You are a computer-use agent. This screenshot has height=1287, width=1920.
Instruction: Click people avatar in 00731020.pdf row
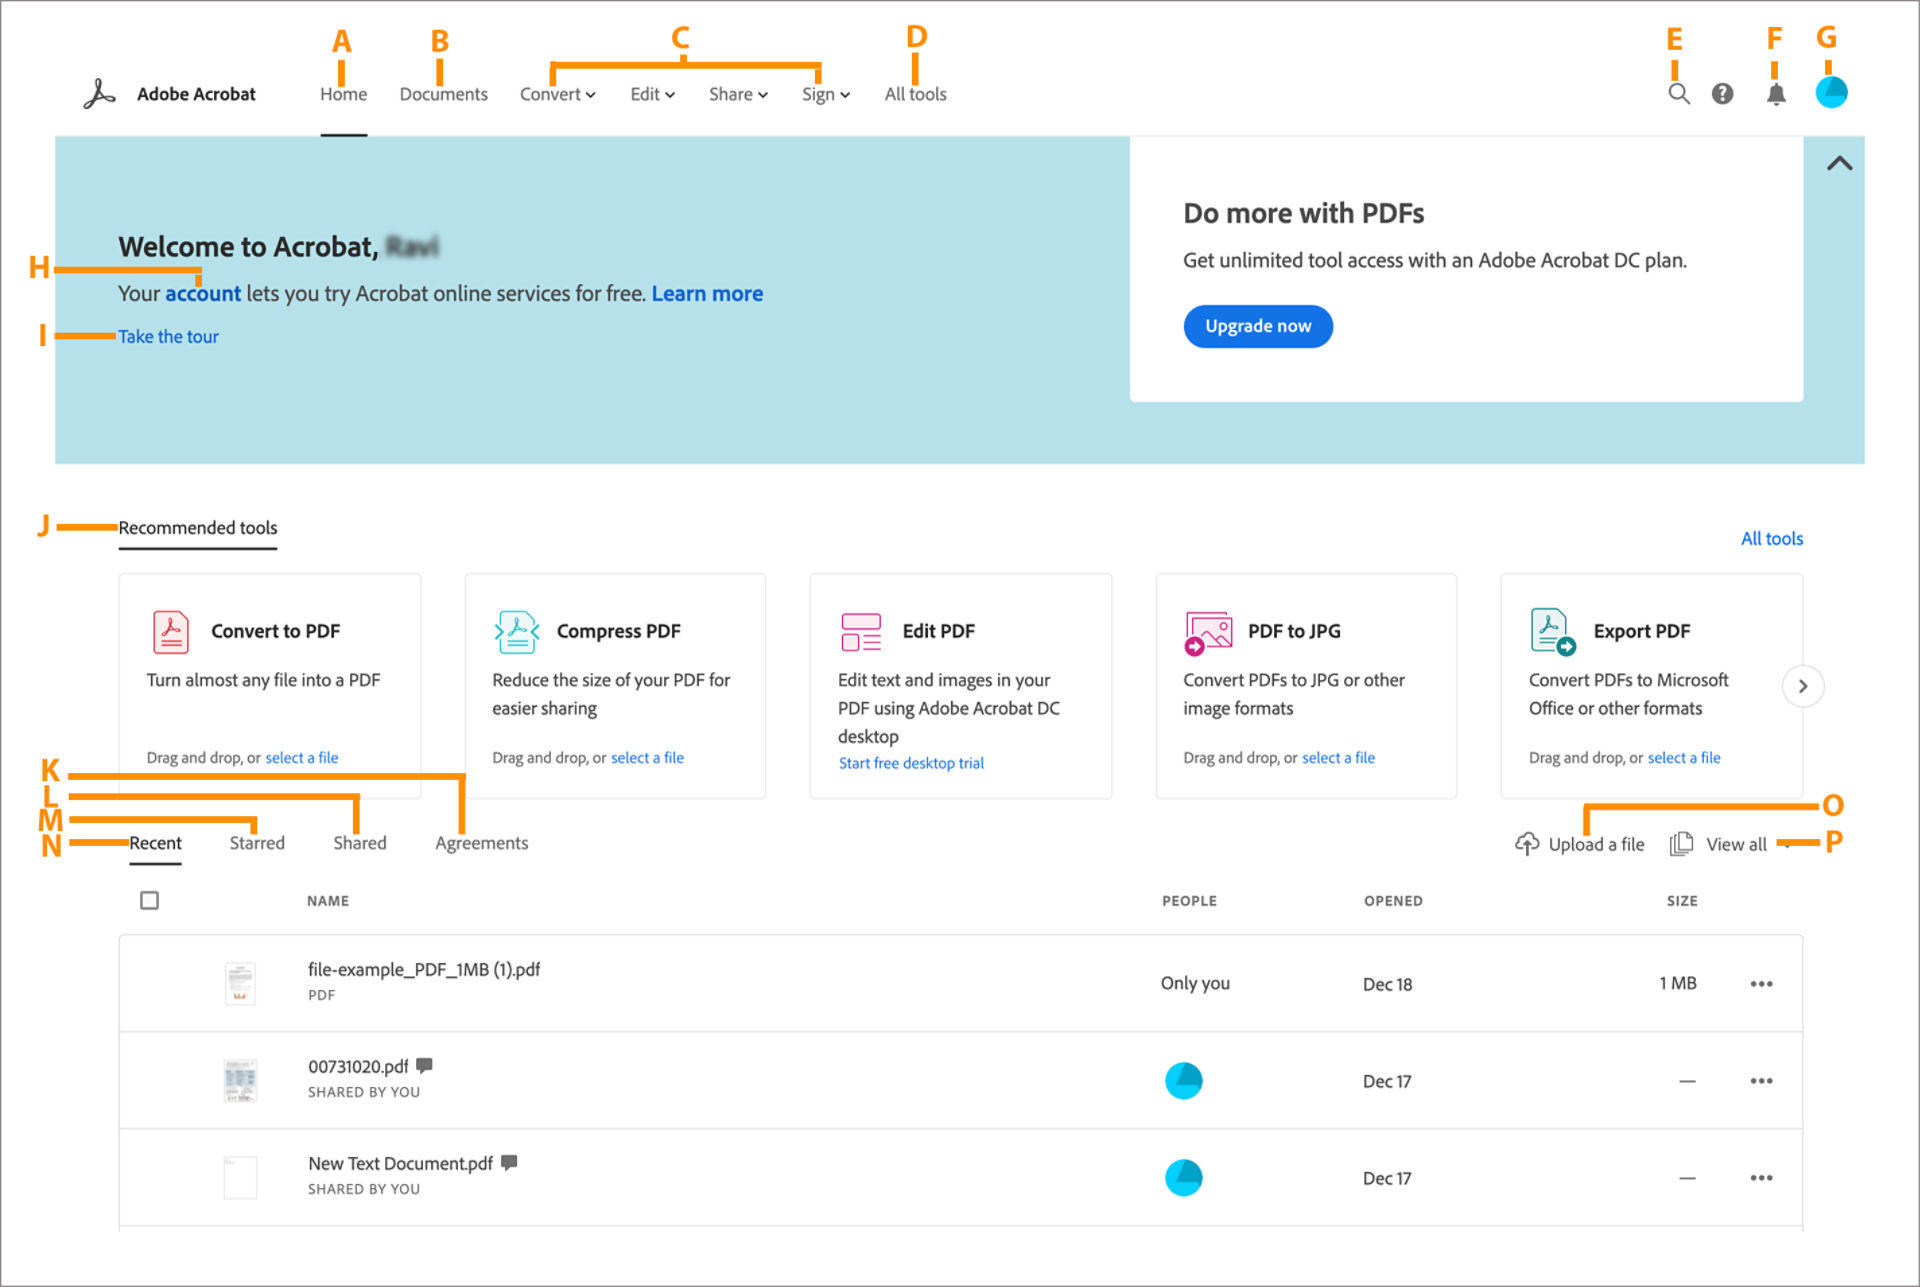[x=1184, y=1081]
